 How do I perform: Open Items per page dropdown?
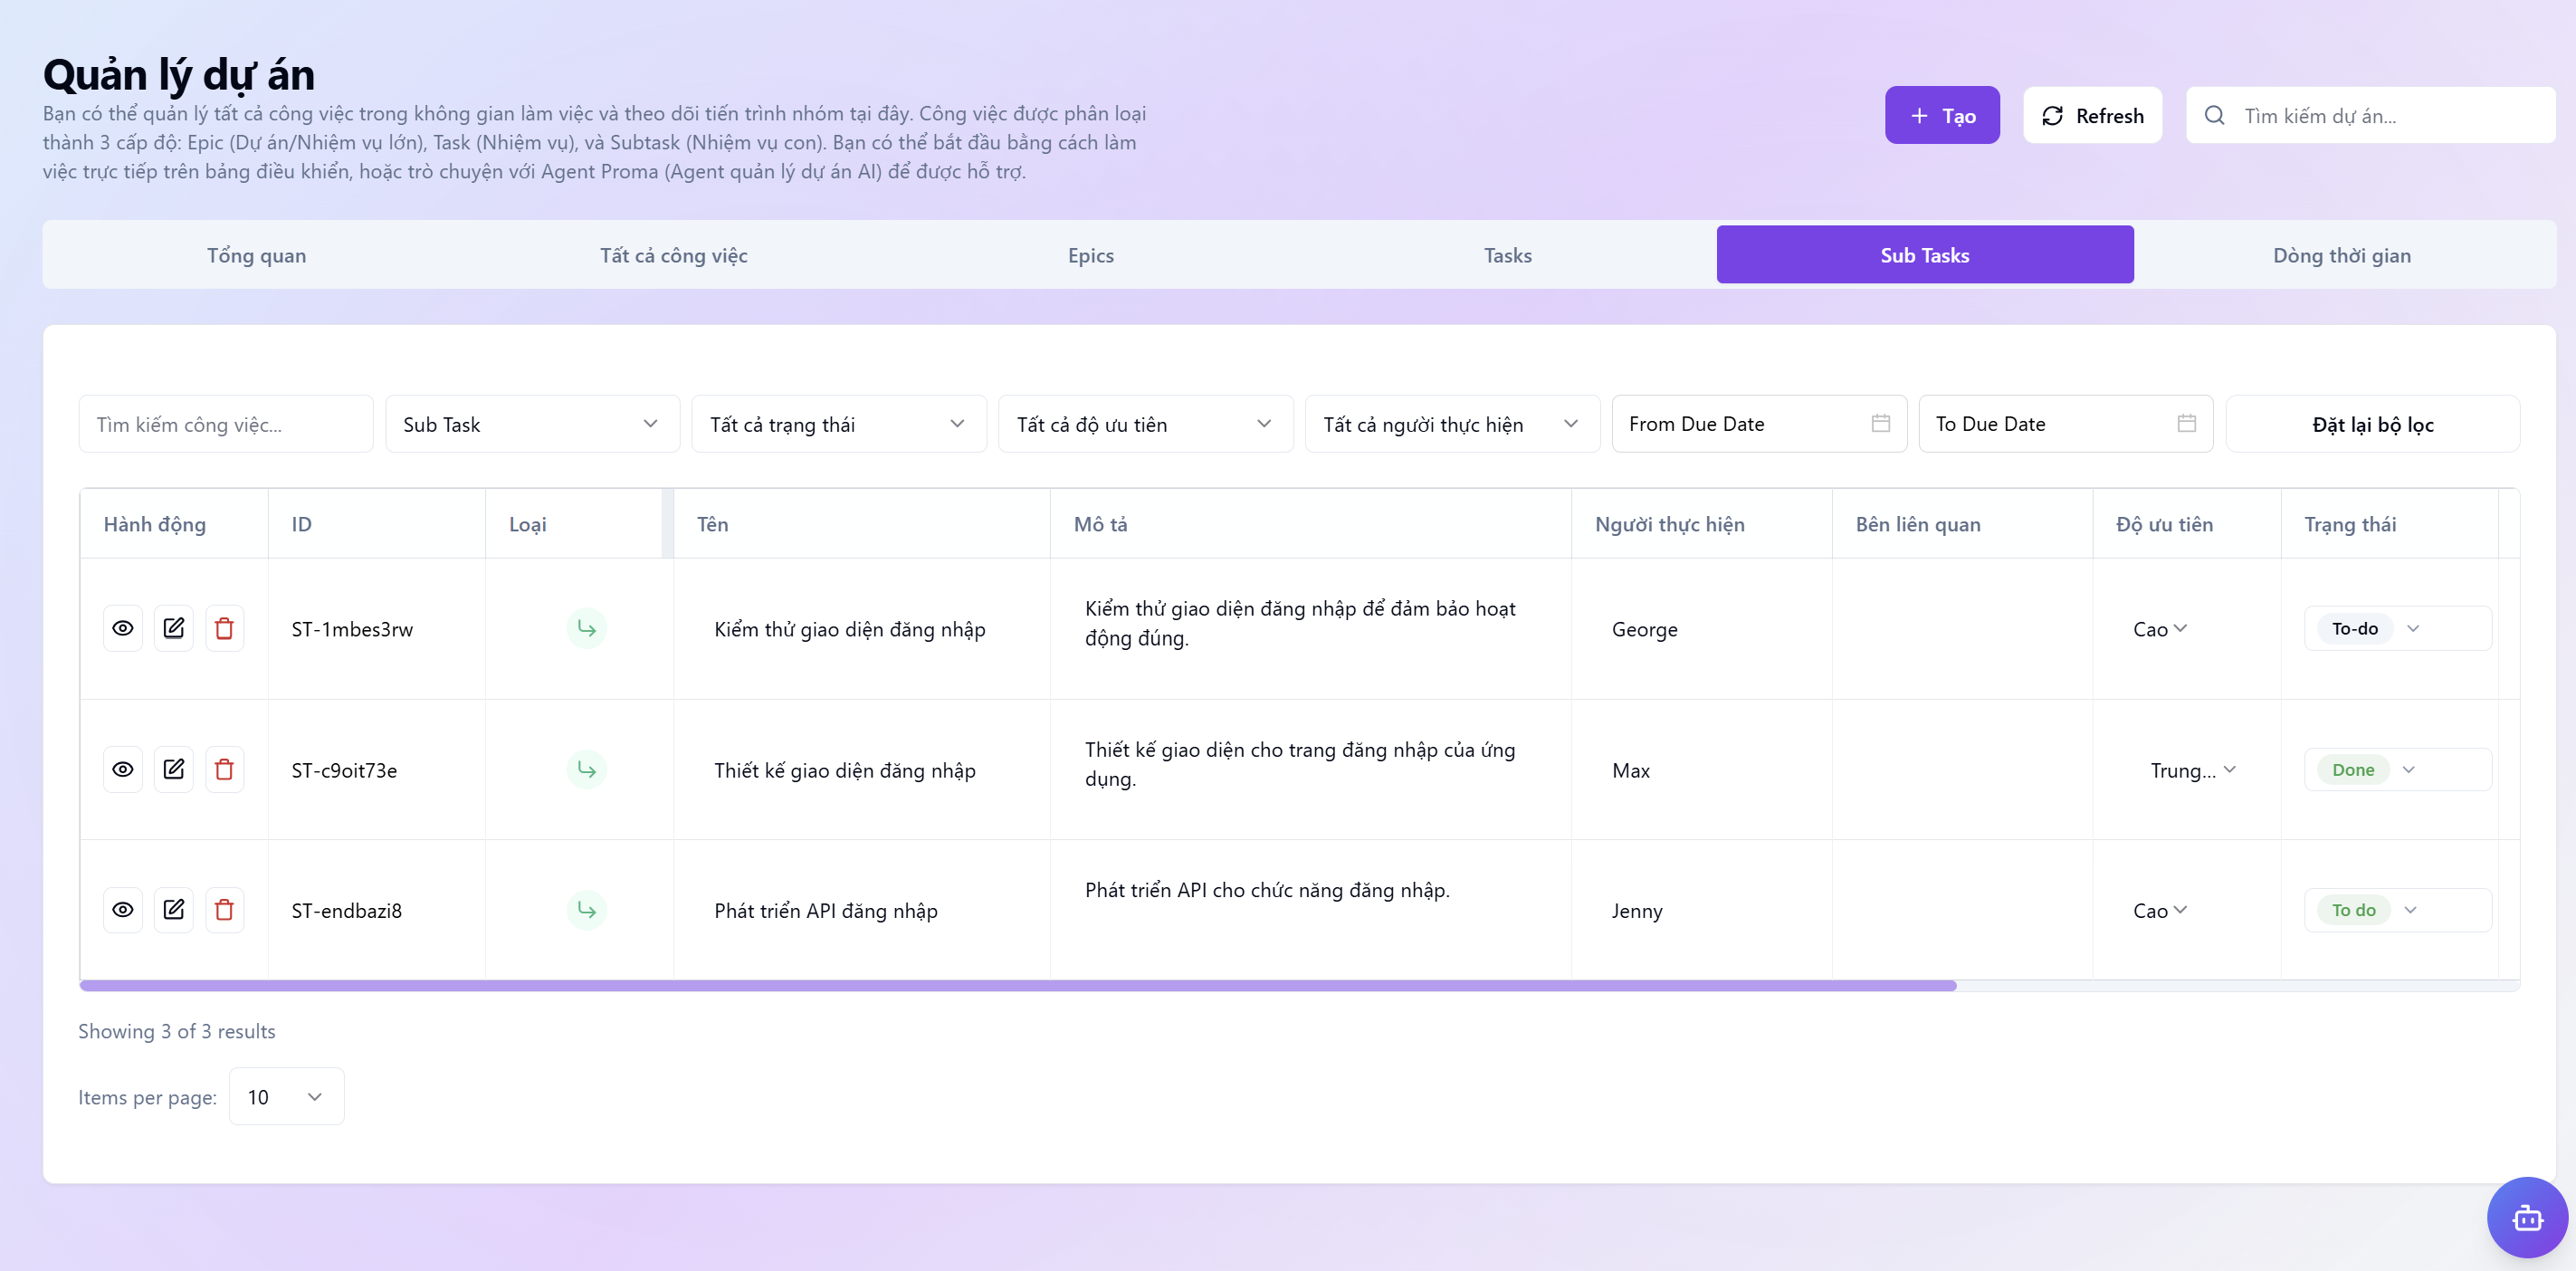(286, 1096)
